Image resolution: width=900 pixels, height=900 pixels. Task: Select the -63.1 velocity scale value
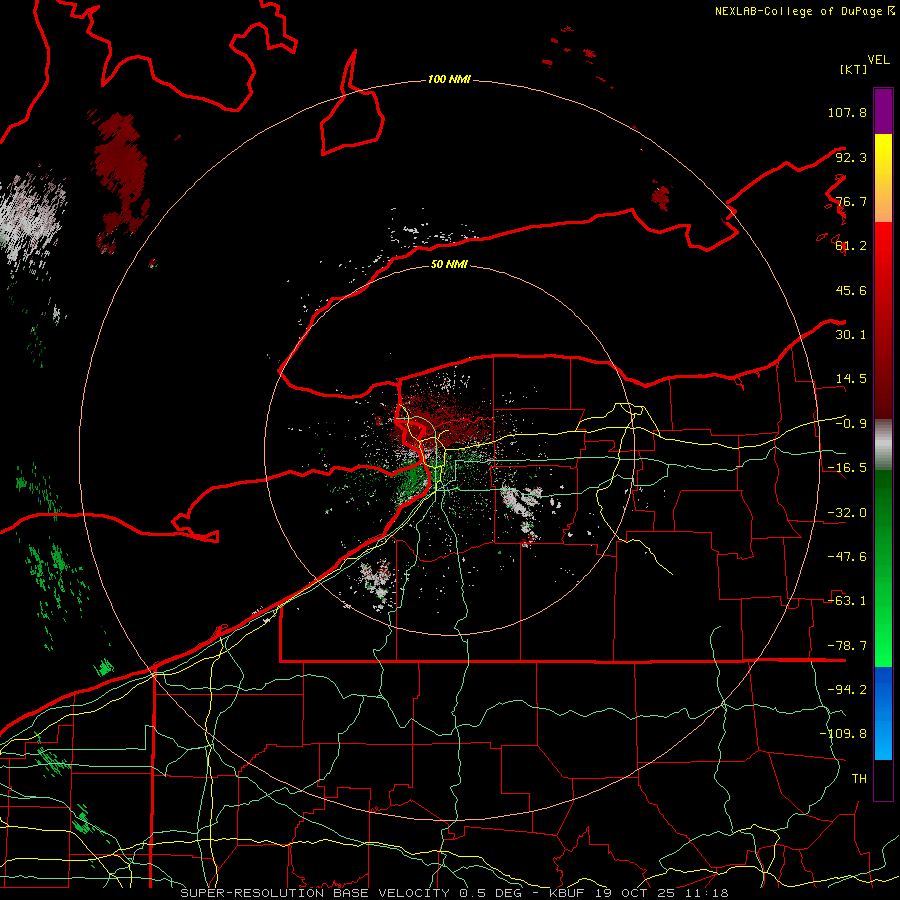point(847,601)
